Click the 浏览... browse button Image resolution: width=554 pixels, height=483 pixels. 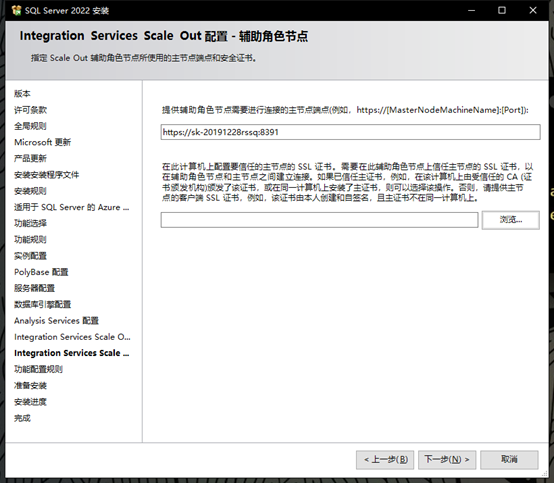(x=511, y=220)
